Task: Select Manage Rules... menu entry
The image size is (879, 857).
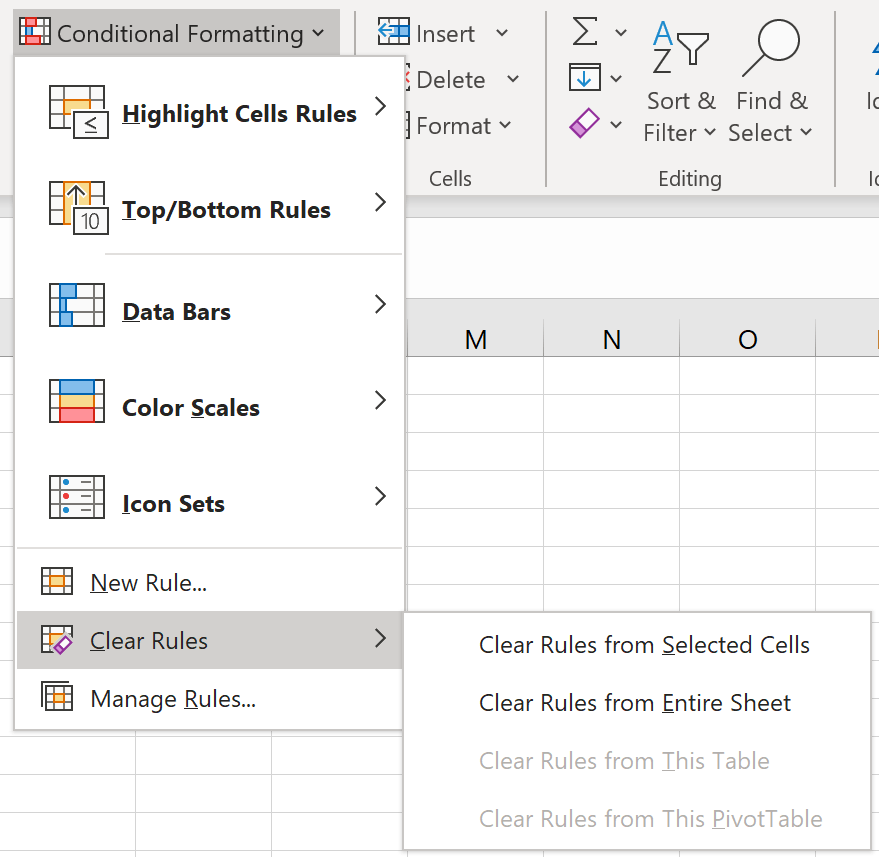Action: click(x=172, y=699)
